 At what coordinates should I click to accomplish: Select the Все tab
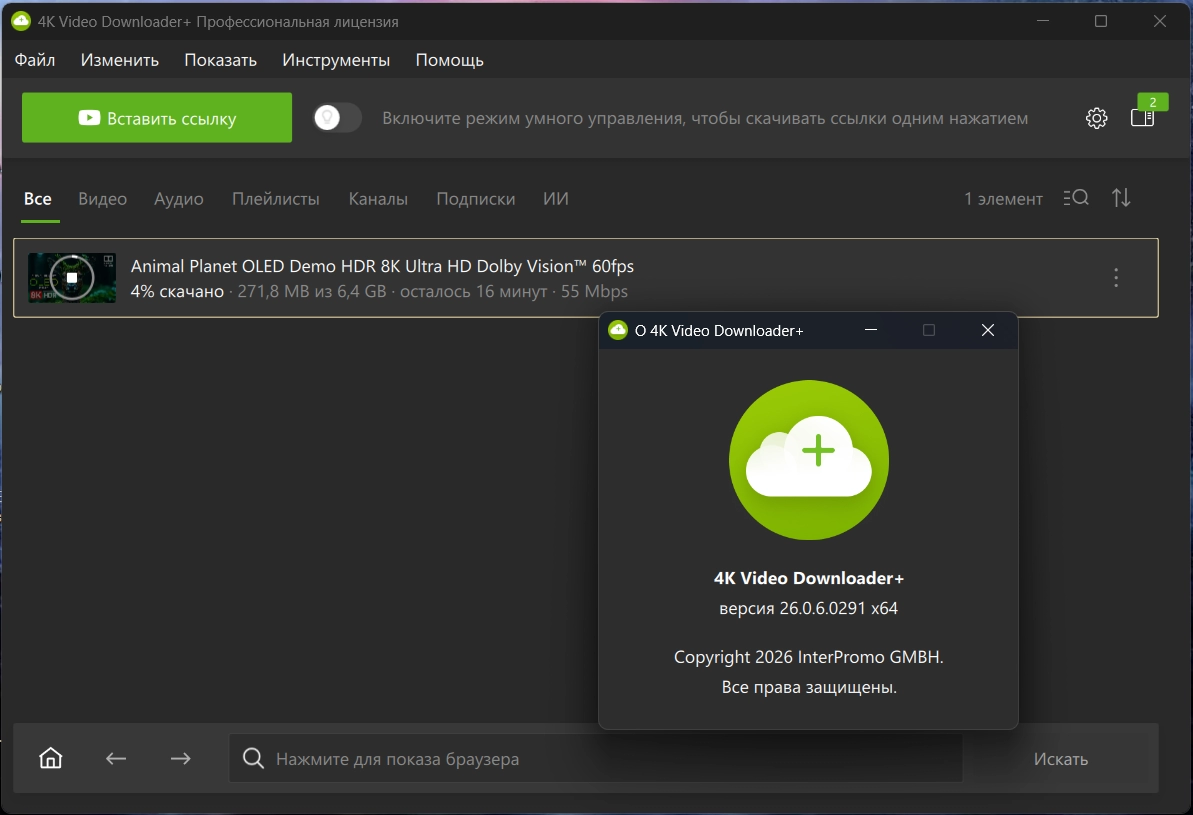click(38, 199)
